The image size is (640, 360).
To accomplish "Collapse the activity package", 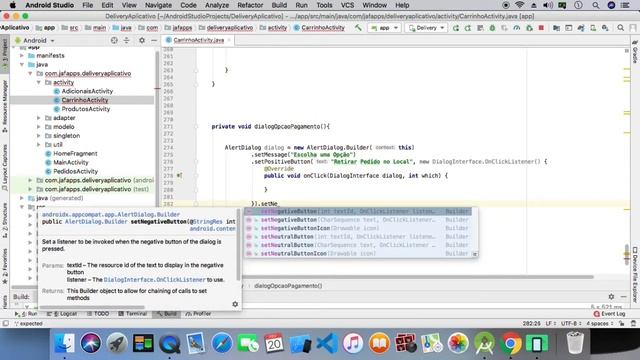I will coord(39,82).
